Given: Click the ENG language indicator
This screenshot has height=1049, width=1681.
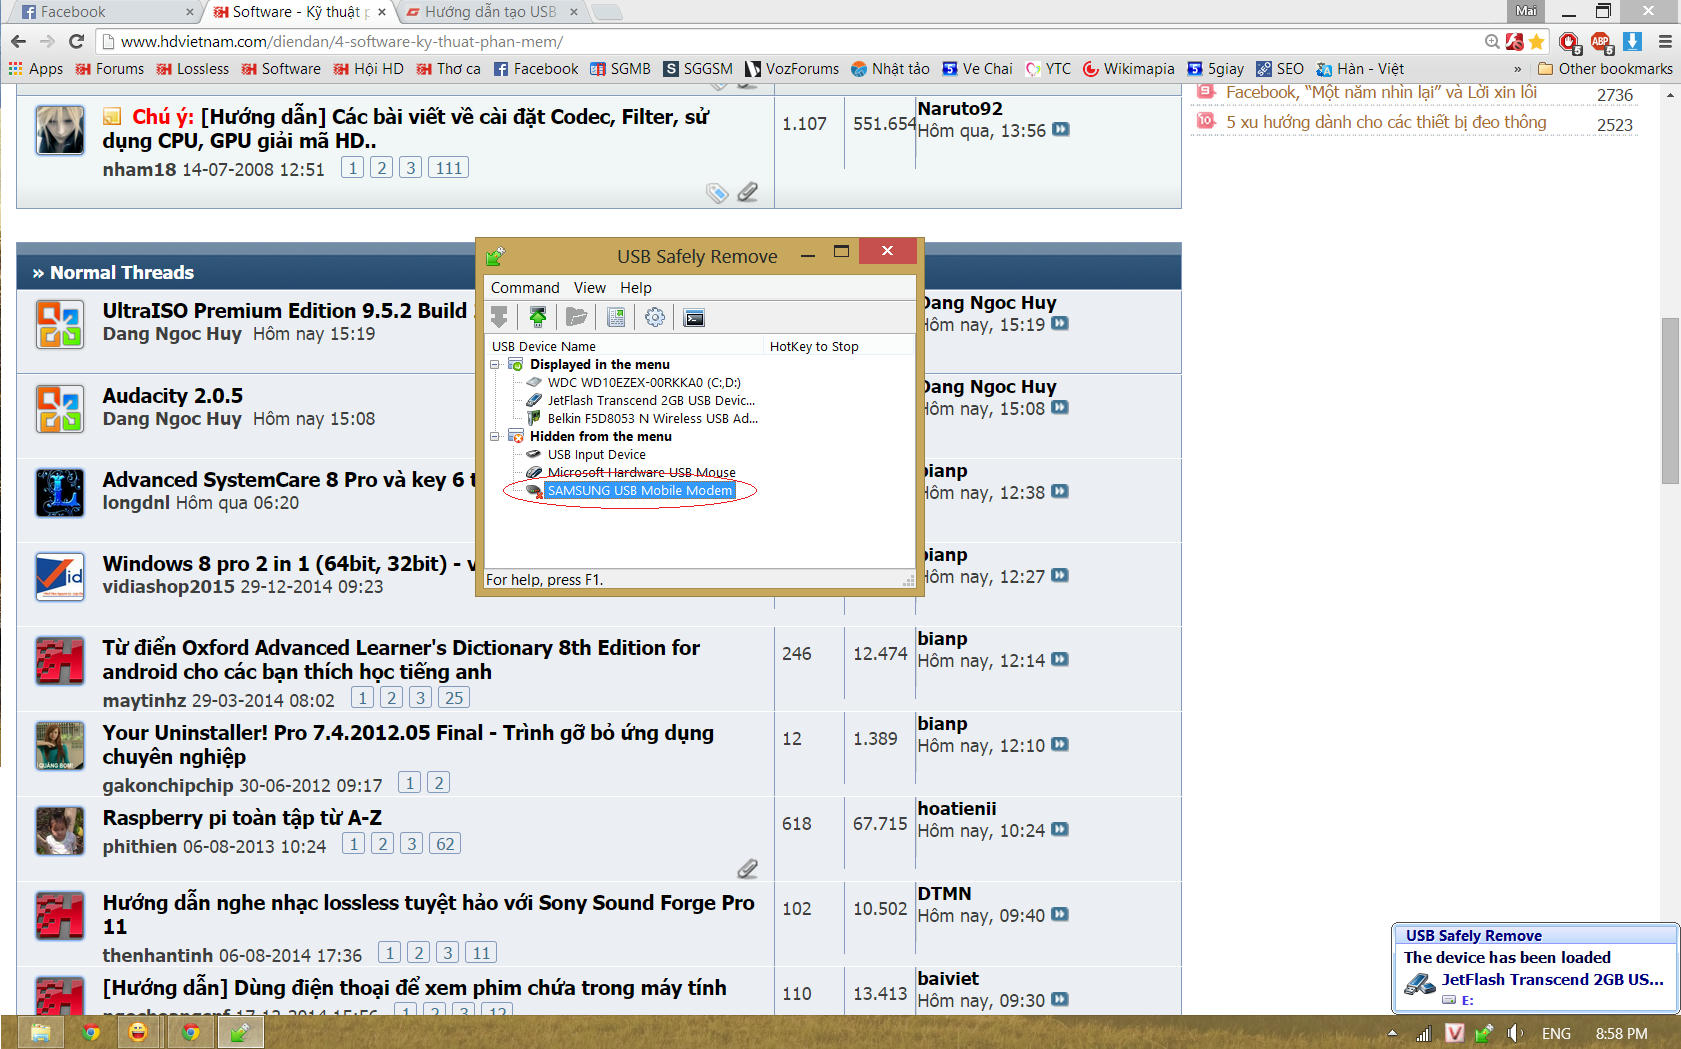Looking at the screenshot, I should 1556,1034.
